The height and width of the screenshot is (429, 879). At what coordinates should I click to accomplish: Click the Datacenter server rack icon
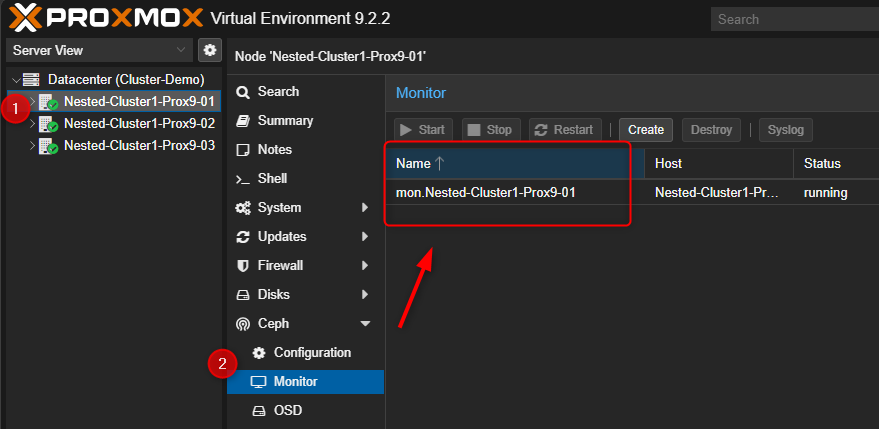click(x=31, y=80)
